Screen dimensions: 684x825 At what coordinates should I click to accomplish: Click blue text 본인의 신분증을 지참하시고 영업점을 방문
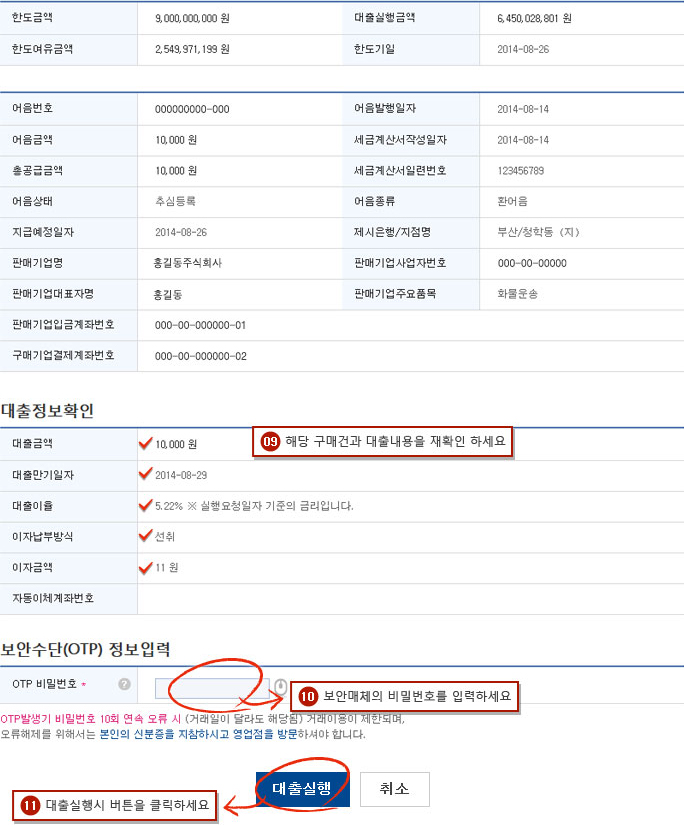(198, 734)
